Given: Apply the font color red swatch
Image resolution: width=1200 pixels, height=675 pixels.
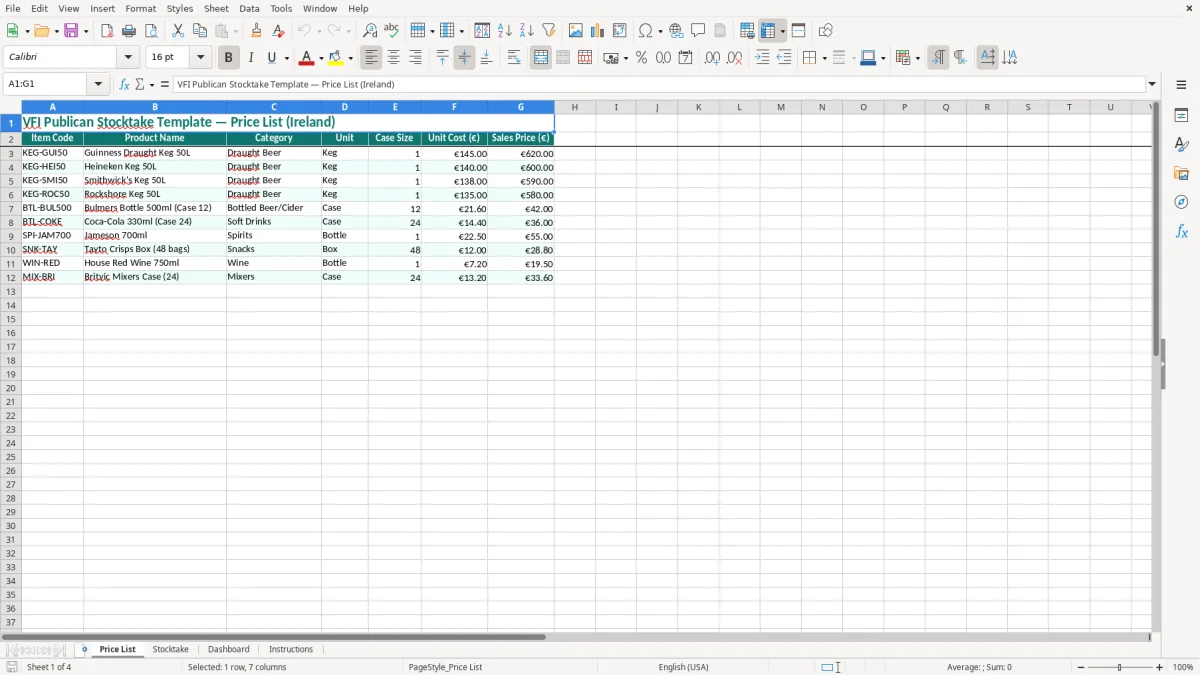Looking at the screenshot, I should (307, 58).
